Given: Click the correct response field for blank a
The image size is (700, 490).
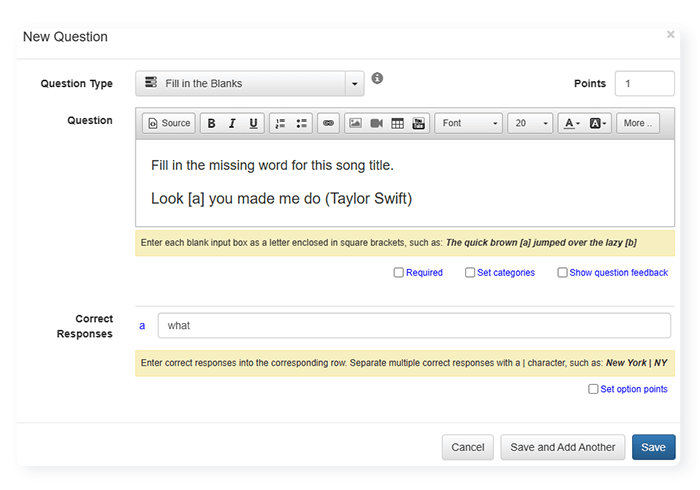Looking at the screenshot, I should [414, 326].
